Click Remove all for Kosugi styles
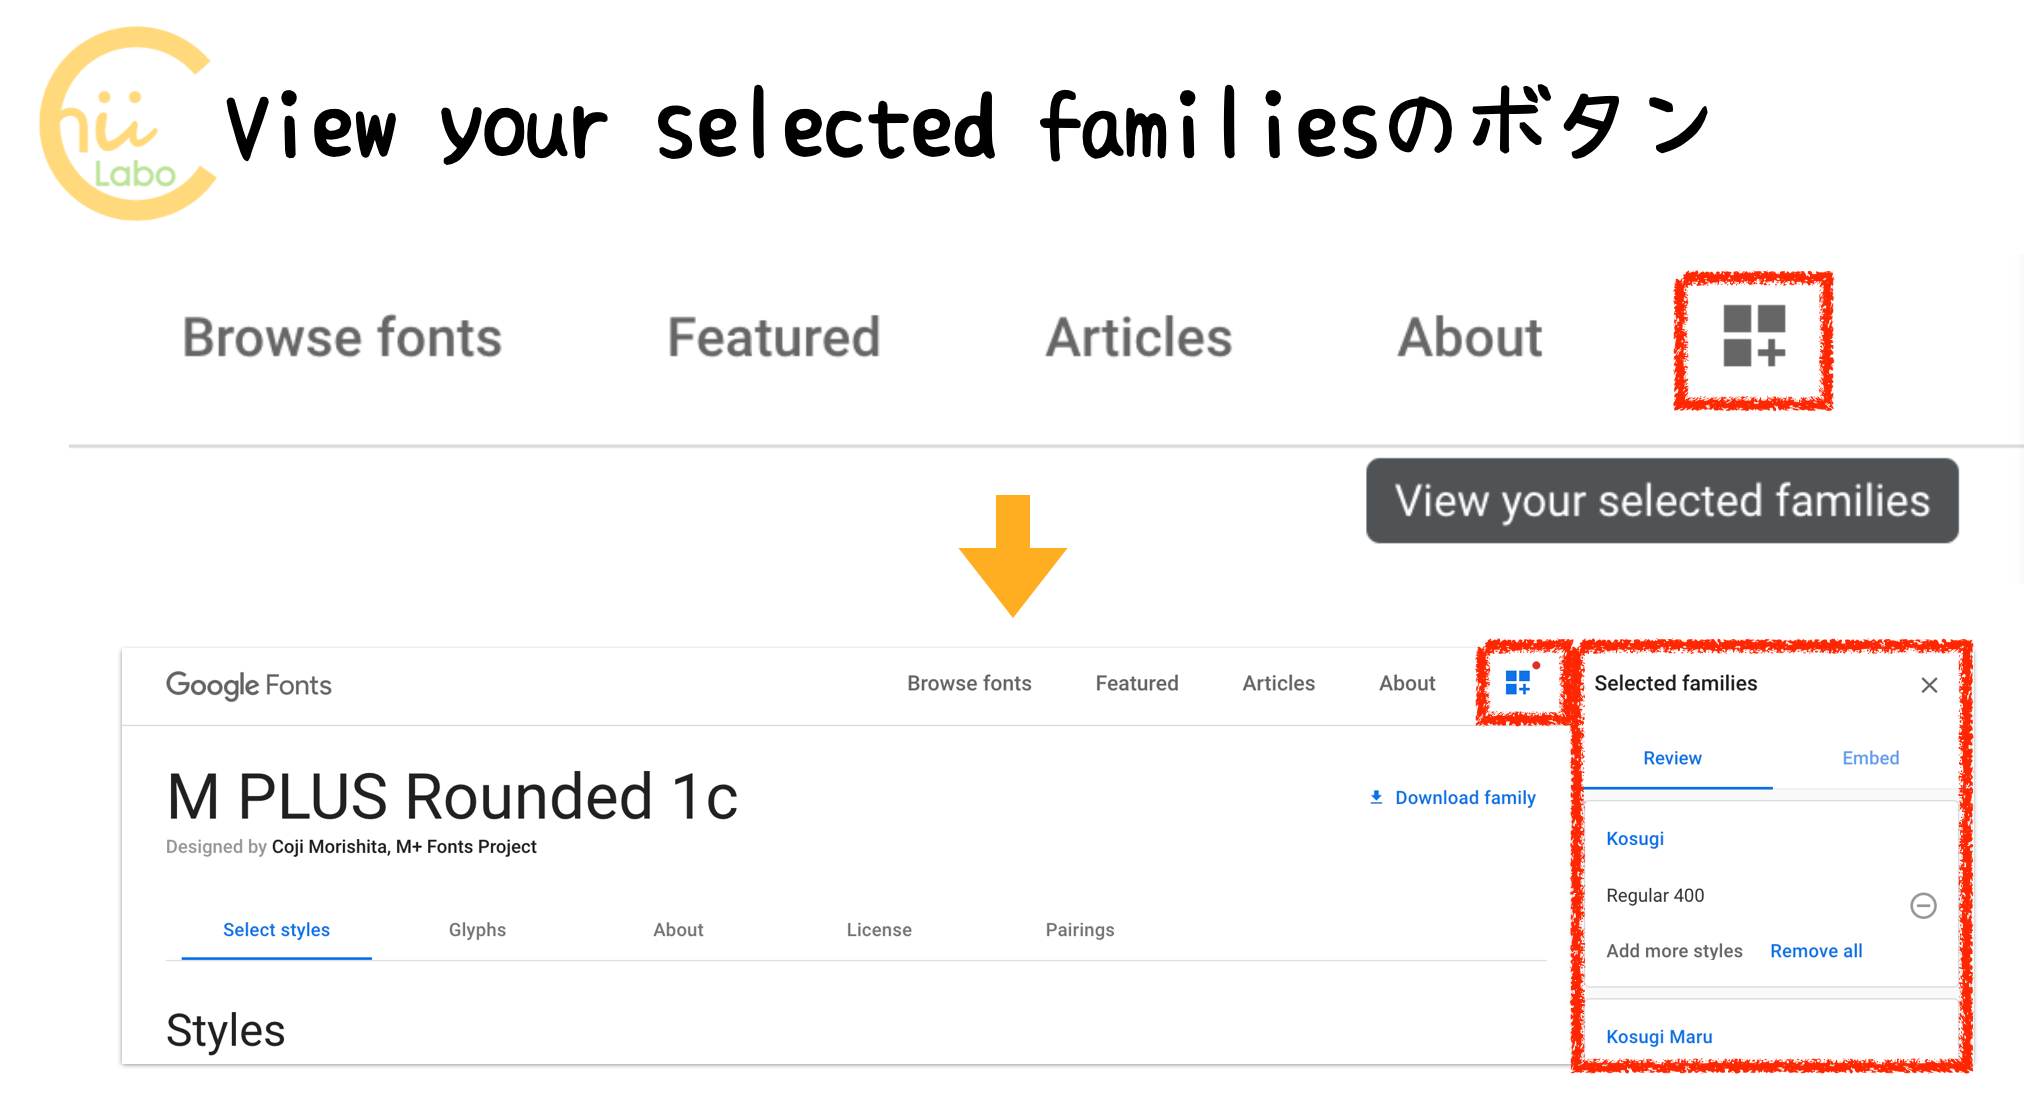The height and width of the screenshot is (1096, 2024). click(x=1816, y=950)
